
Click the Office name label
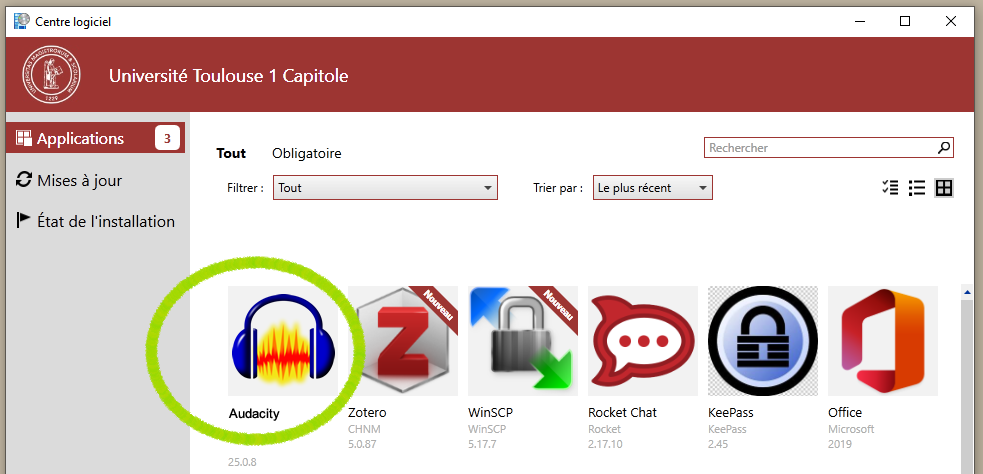(845, 413)
